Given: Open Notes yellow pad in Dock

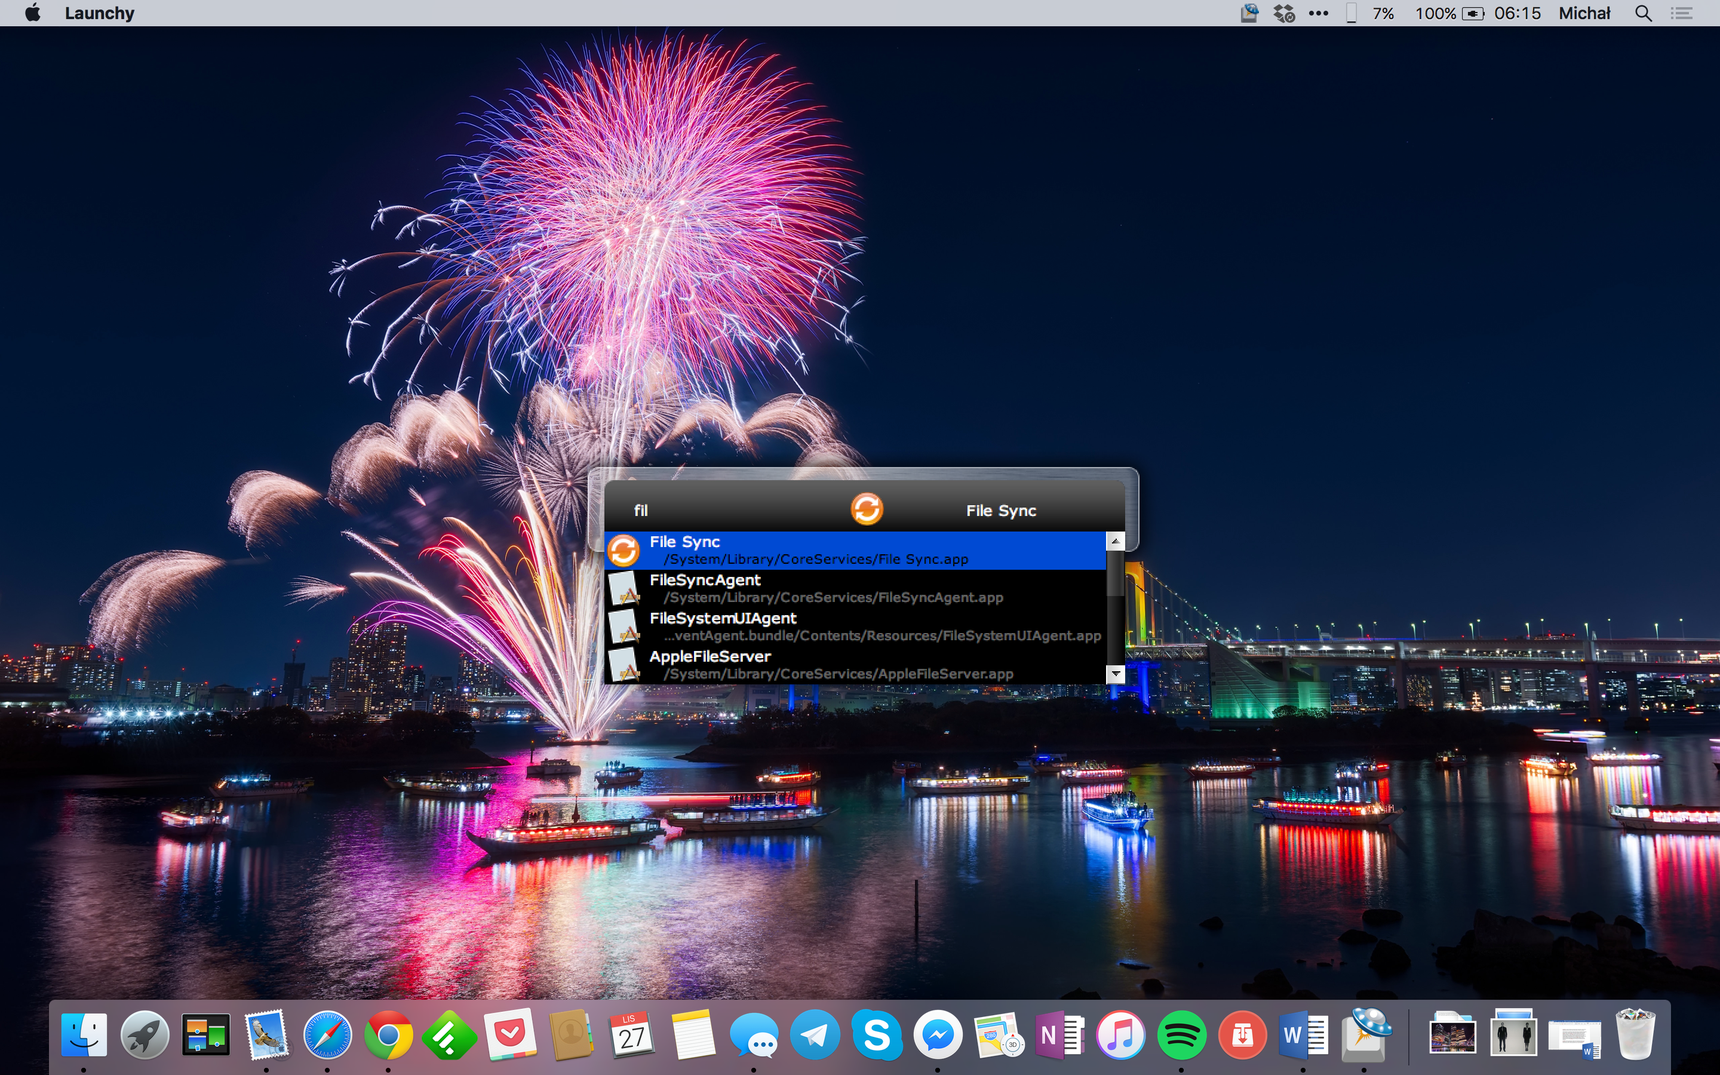Looking at the screenshot, I should tap(693, 1035).
